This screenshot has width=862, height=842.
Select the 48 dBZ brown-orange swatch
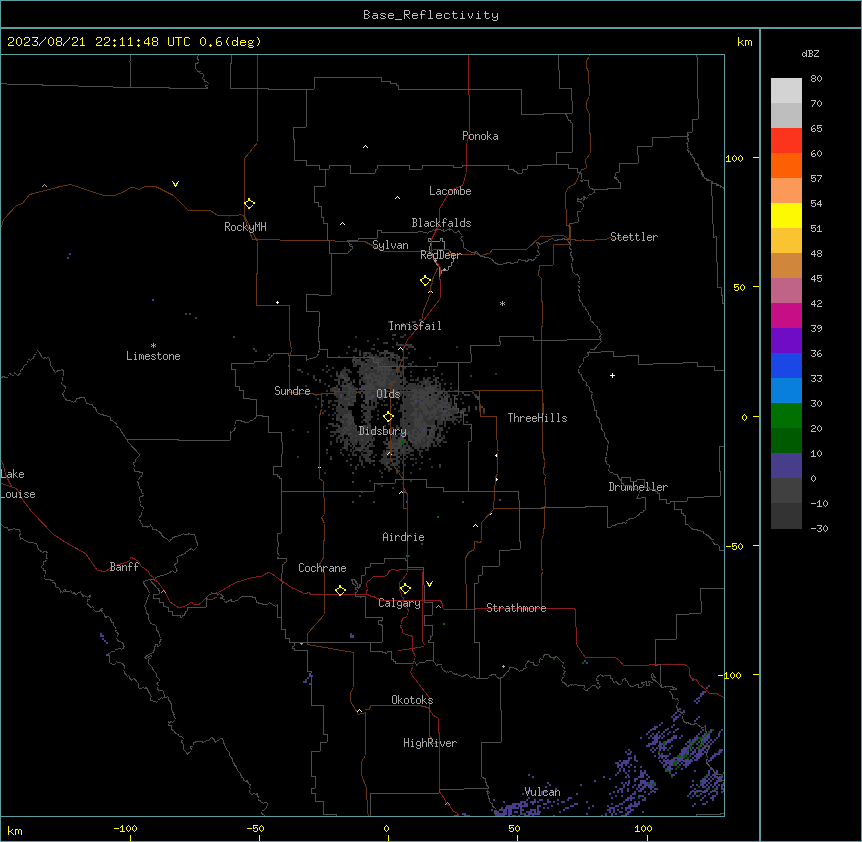(x=786, y=265)
